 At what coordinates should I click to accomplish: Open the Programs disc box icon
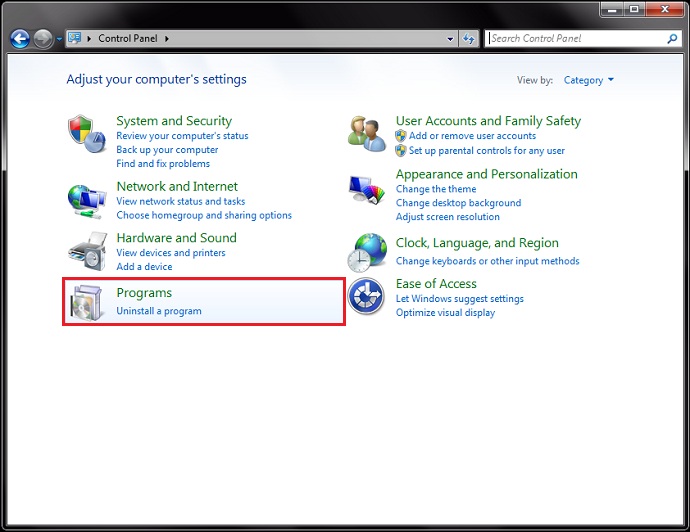click(88, 303)
